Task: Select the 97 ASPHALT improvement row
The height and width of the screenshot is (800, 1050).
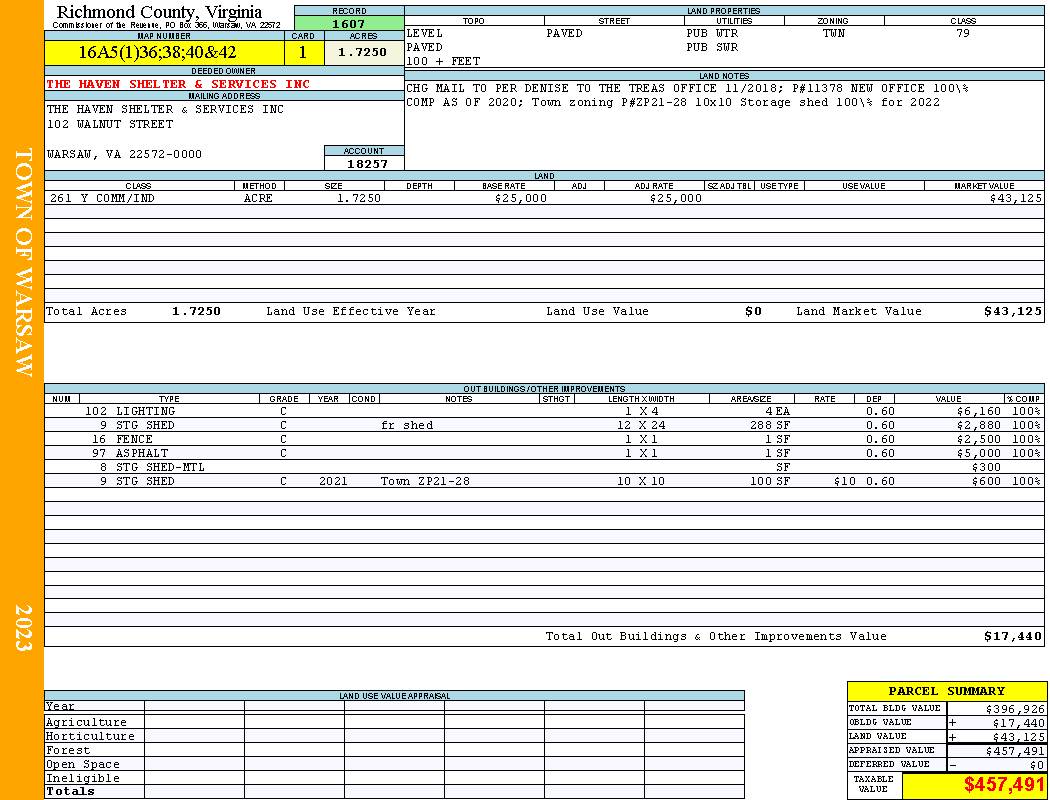Action: [544, 453]
